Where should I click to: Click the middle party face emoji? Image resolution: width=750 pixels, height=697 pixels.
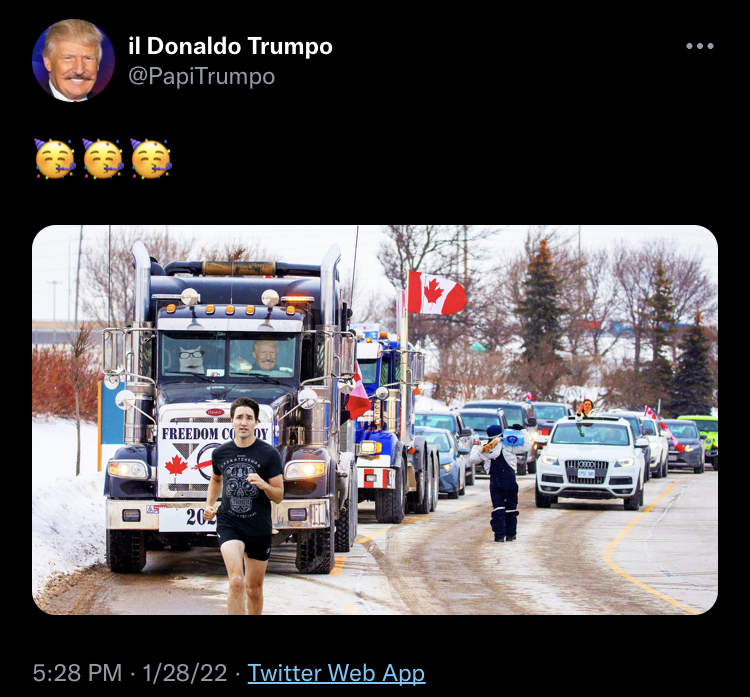(103, 159)
